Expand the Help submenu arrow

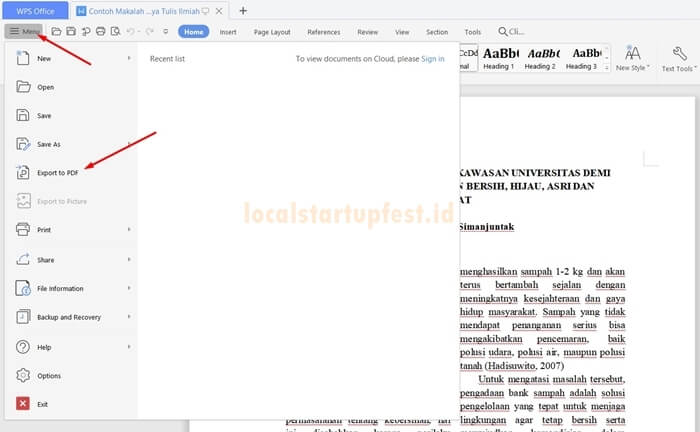point(129,347)
